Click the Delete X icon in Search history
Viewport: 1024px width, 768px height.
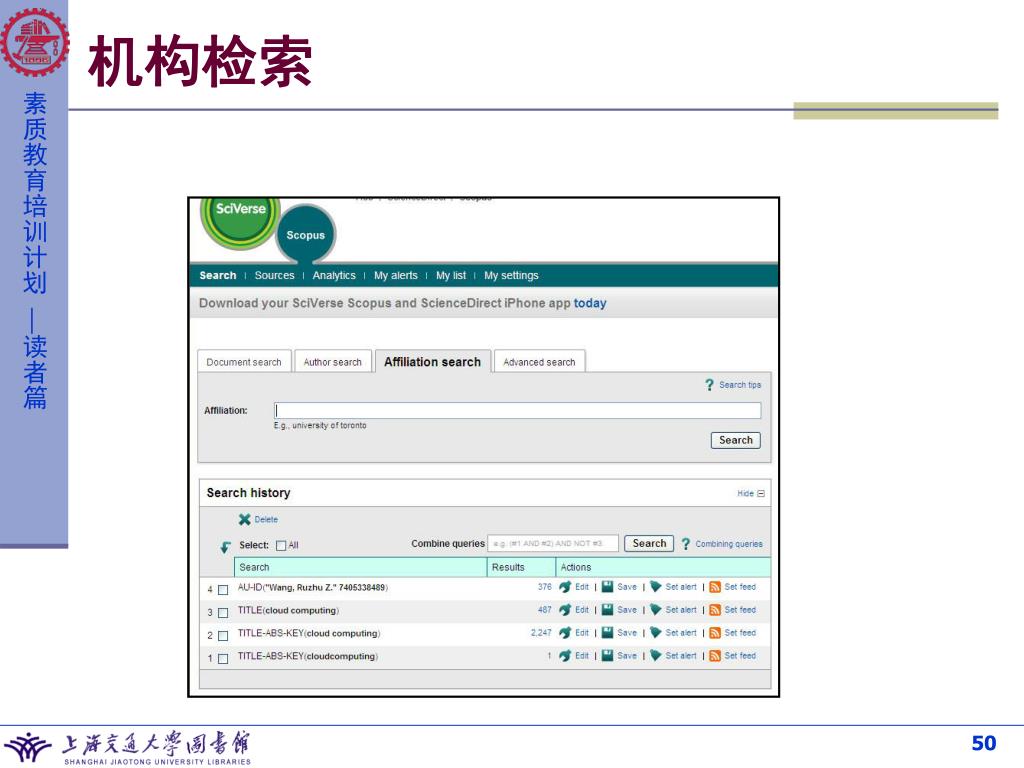pos(244,519)
